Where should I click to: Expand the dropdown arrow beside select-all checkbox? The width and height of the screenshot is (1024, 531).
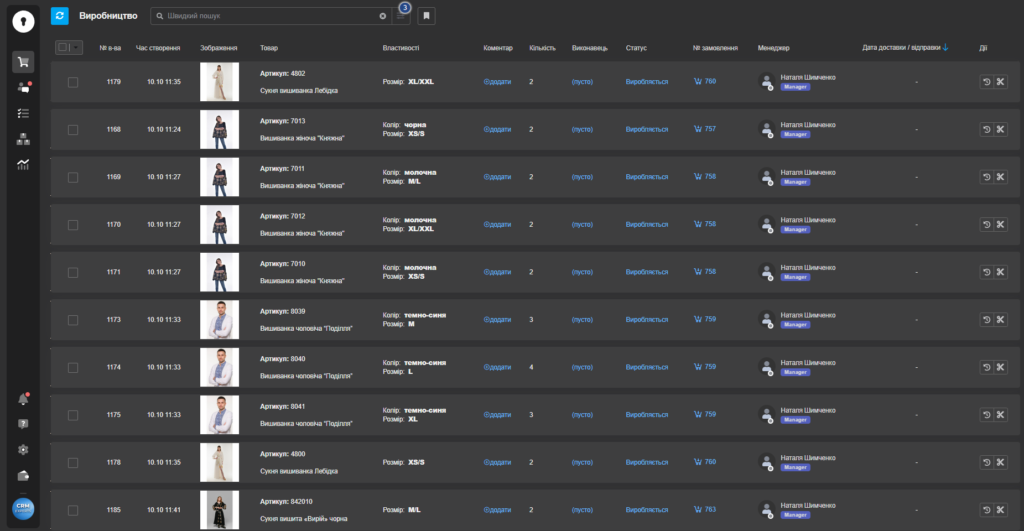tap(76, 47)
